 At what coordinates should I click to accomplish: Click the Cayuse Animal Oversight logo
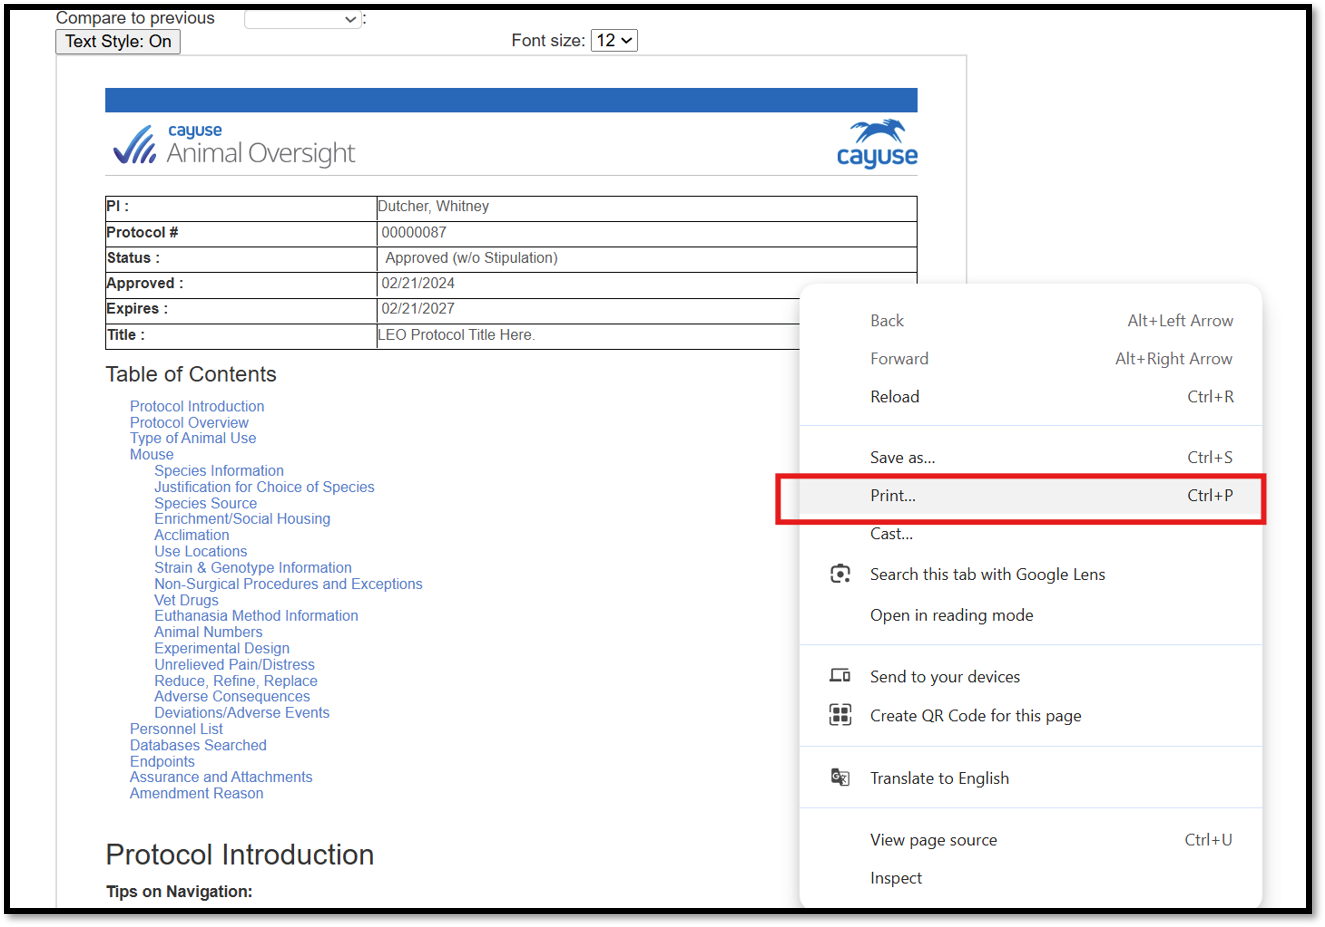pyautogui.click(x=234, y=145)
